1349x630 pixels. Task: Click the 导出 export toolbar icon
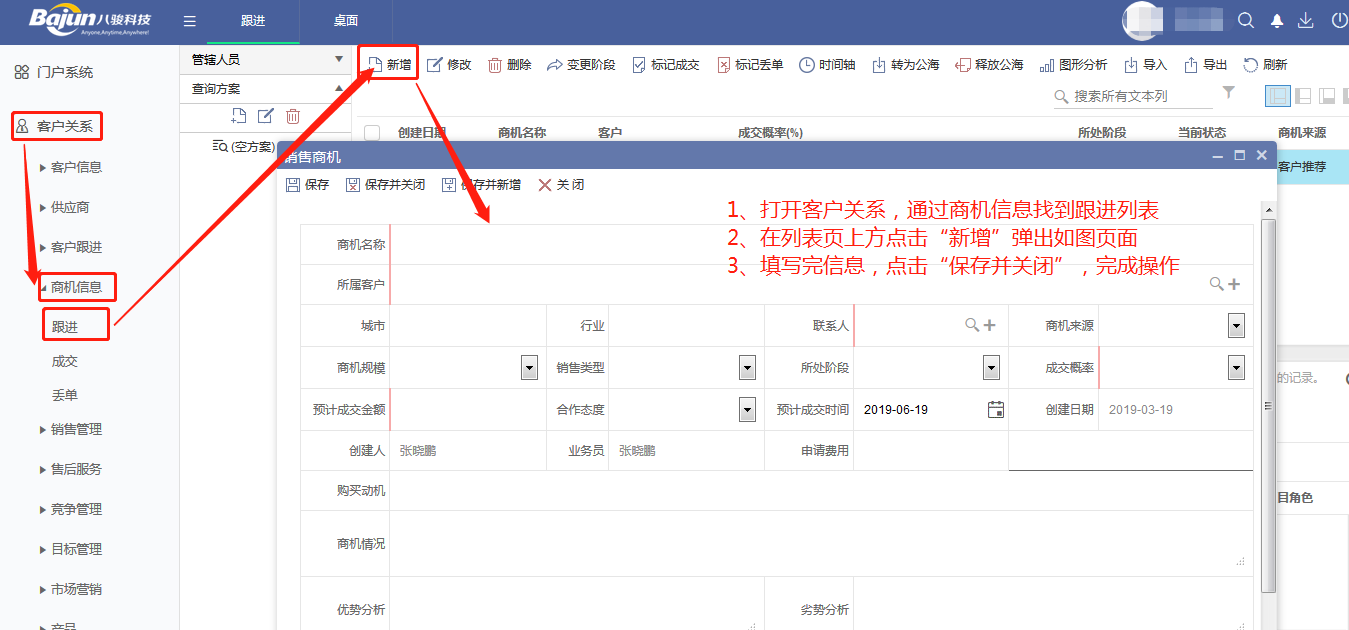pyautogui.click(x=1191, y=65)
